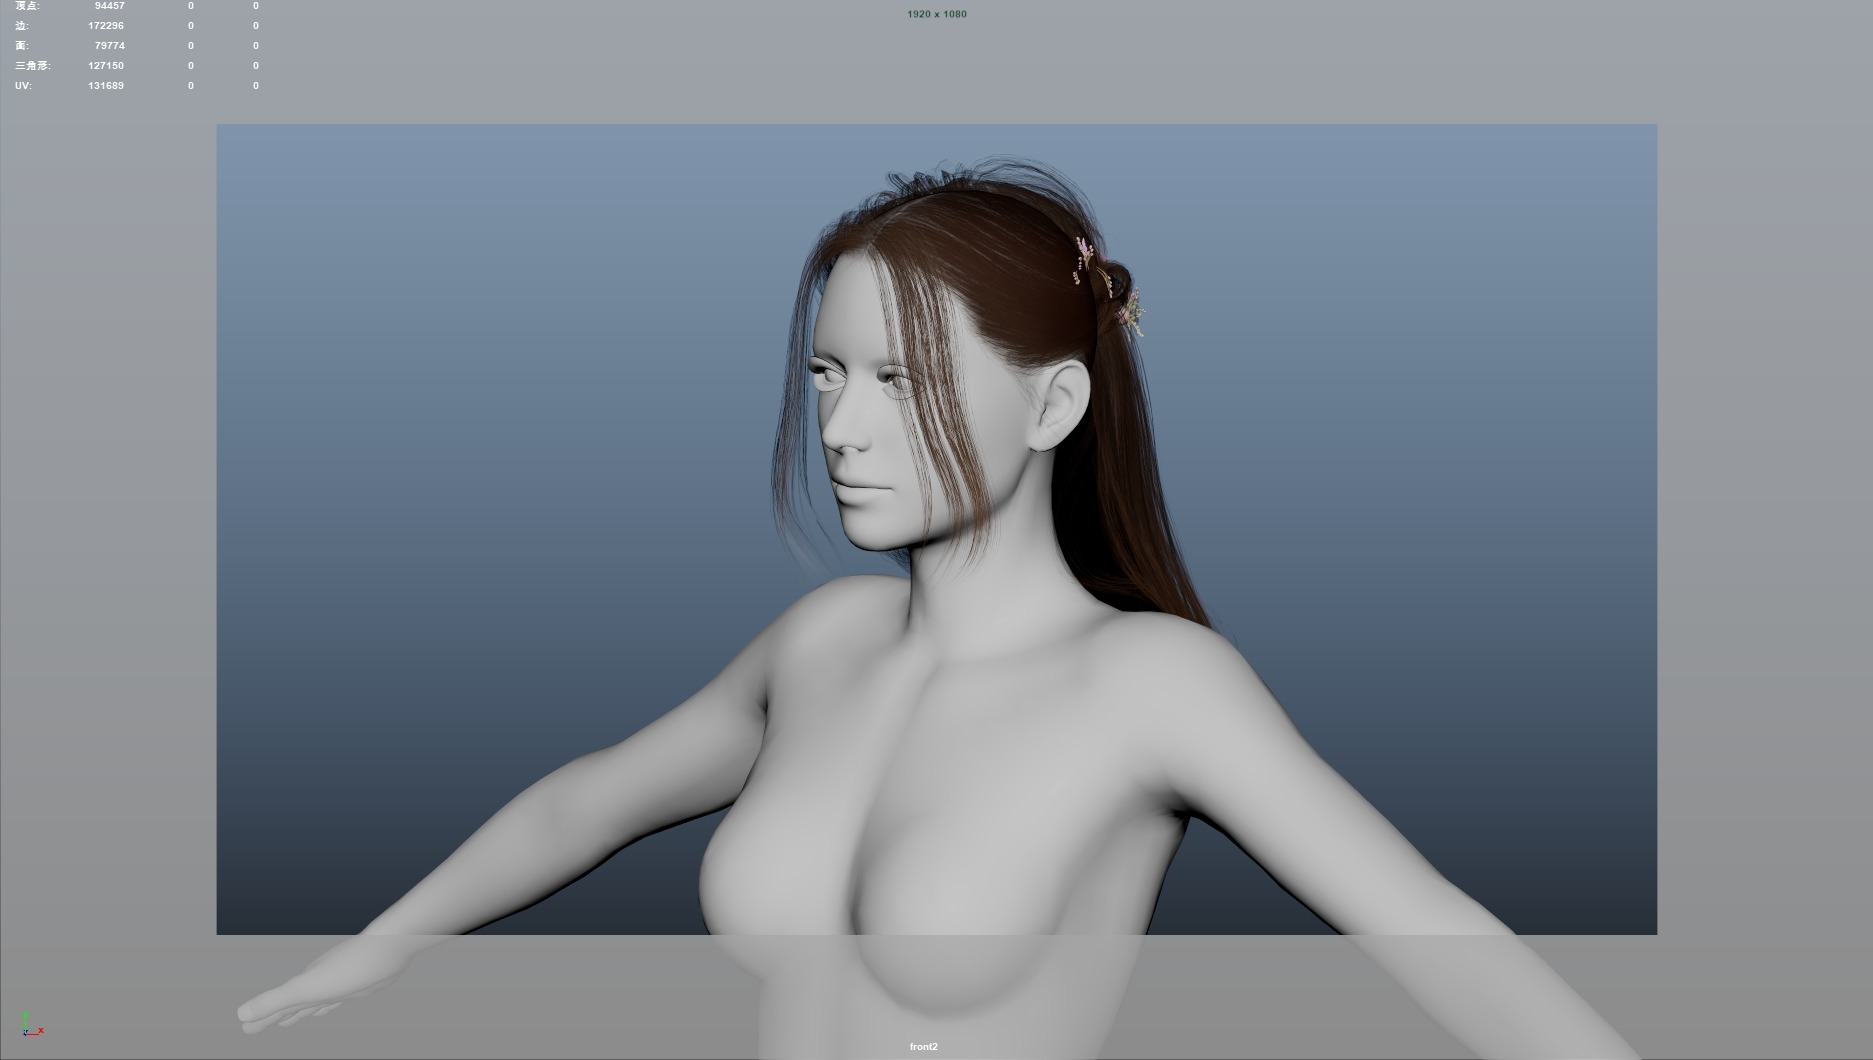Click the '边:' edge count label

[21, 26]
